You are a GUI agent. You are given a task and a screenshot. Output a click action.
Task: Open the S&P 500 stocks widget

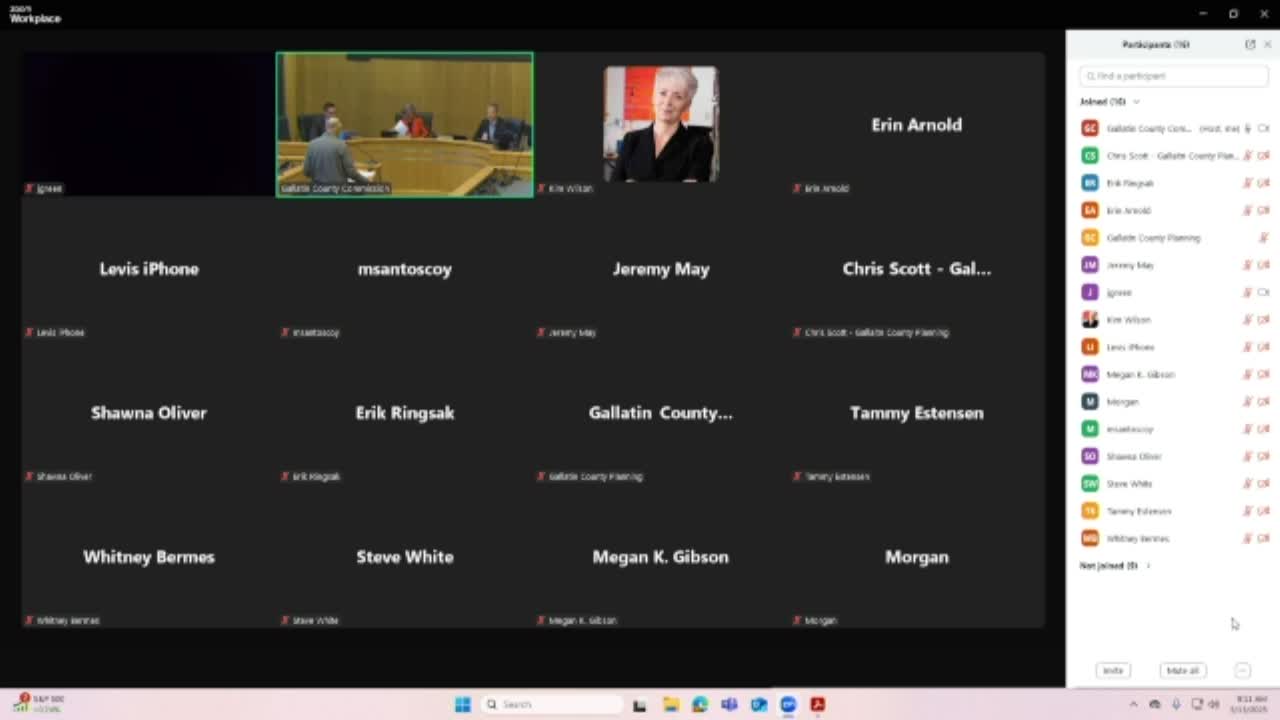tap(40, 704)
